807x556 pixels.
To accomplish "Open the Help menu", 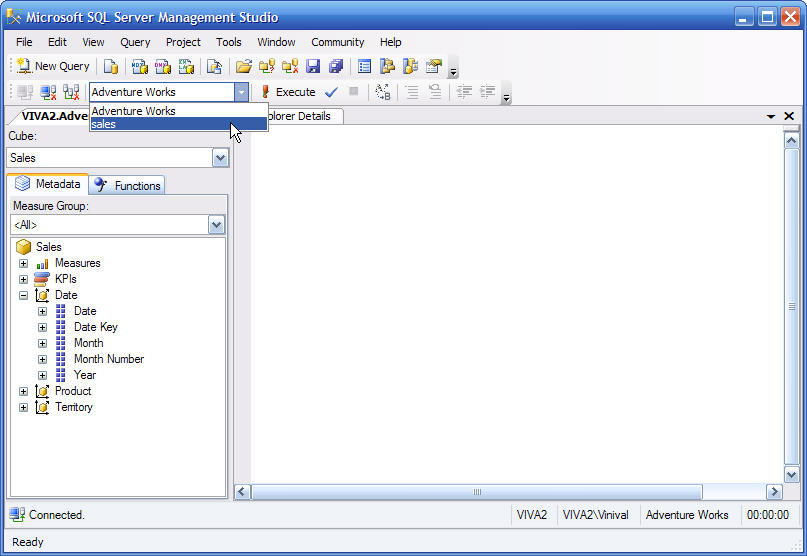I will tap(391, 42).
